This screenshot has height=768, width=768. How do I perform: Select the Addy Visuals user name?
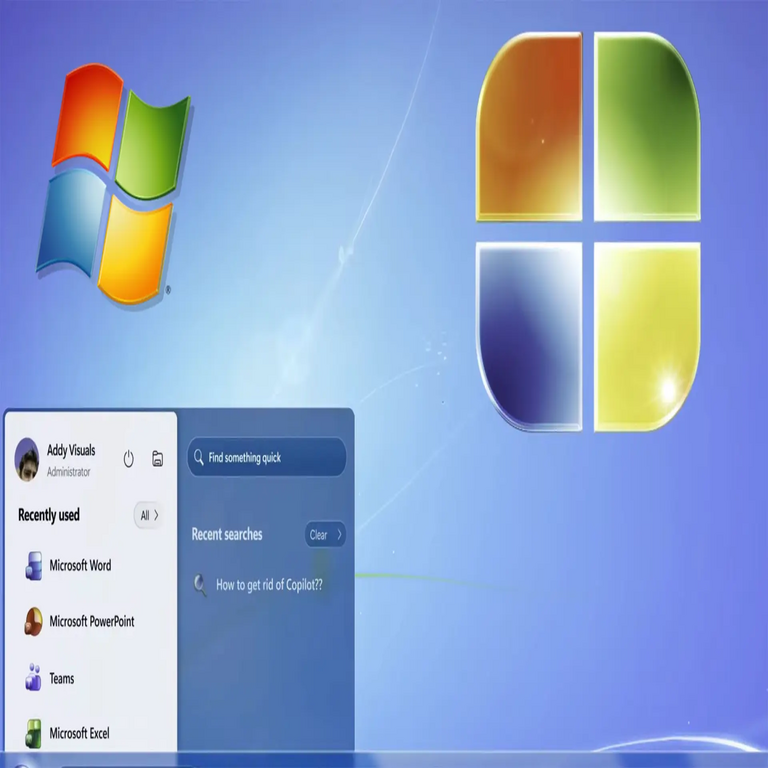pyautogui.click(x=71, y=450)
